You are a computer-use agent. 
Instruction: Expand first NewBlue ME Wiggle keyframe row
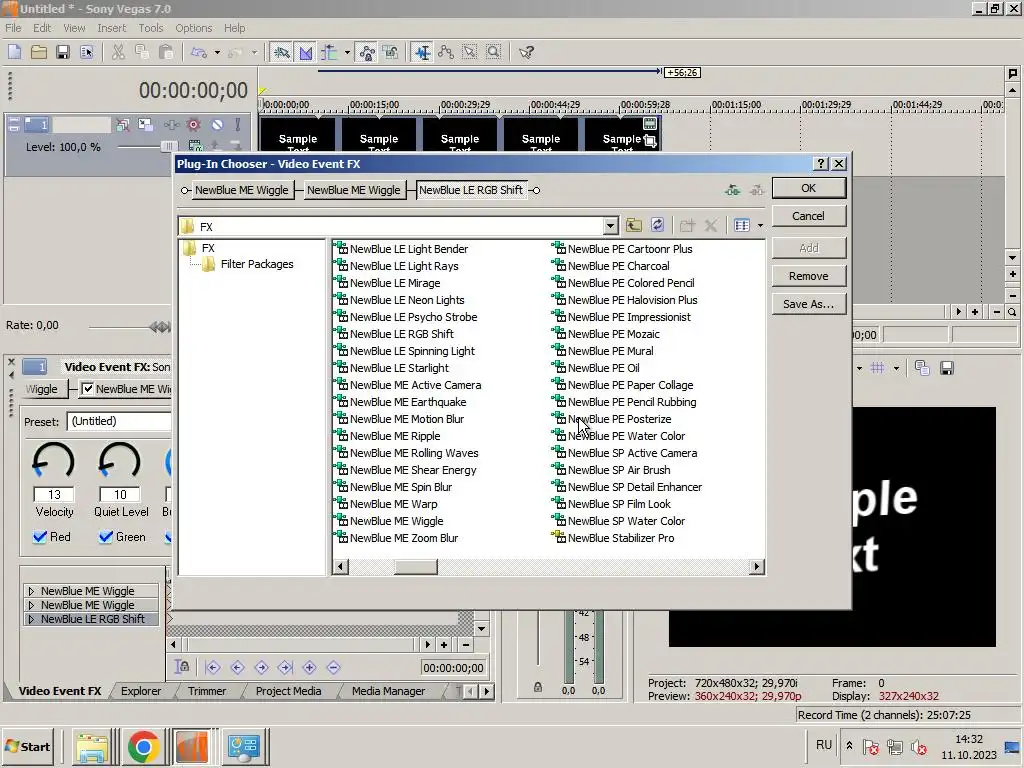(x=31, y=591)
